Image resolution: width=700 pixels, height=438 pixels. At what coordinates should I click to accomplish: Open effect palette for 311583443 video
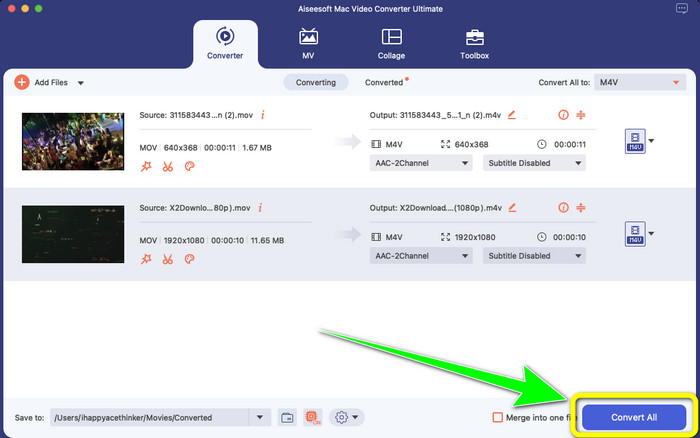pyautogui.click(x=189, y=167)
